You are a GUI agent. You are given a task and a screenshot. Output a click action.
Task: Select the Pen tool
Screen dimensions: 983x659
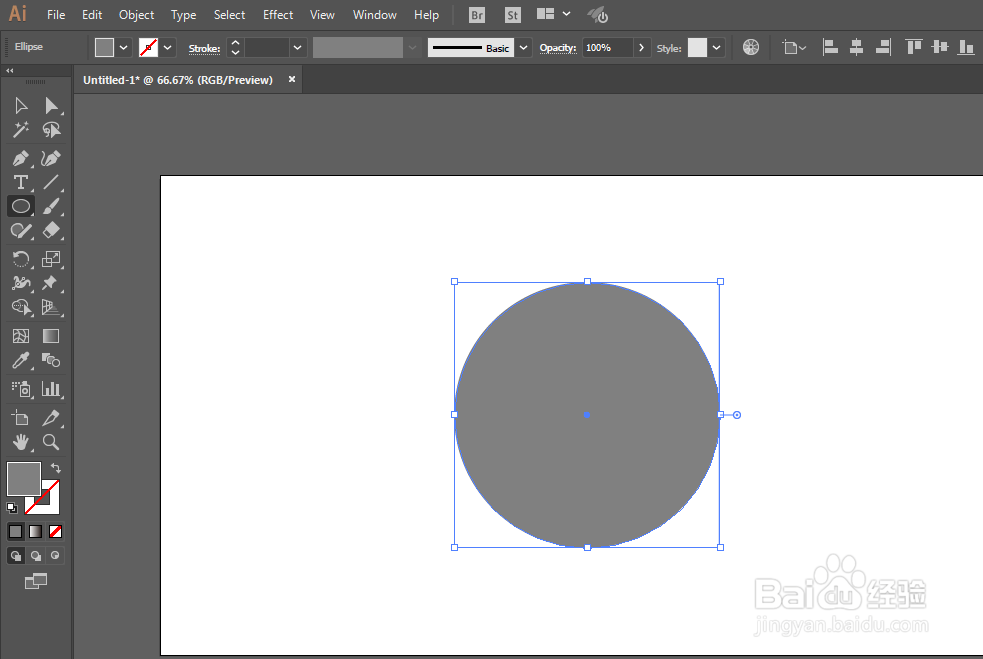coord(21,158)
